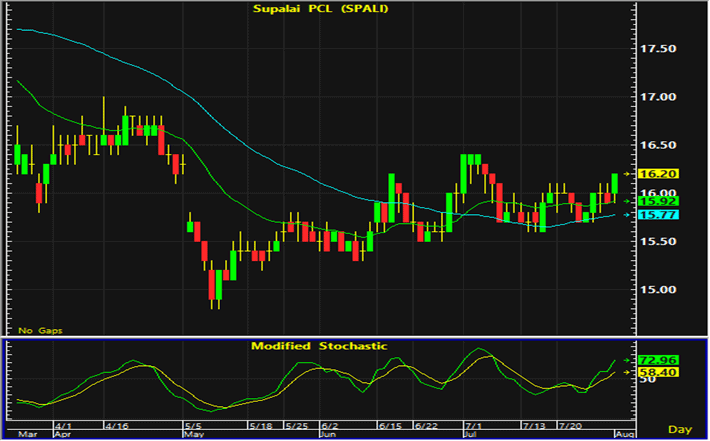Click the Supalai PCL (SPALI) chart title
Screen dimensions: 710x441
coord(321,9)
